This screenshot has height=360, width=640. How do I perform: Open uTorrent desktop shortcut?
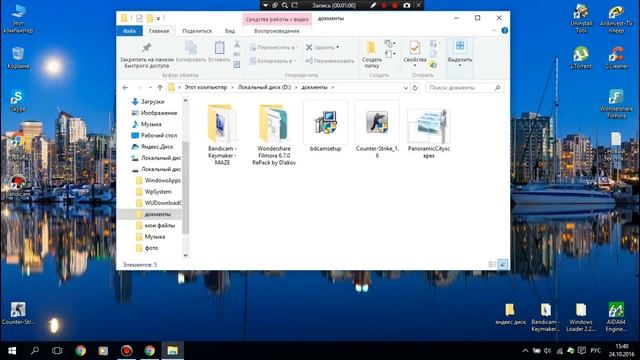pos(581,57)
